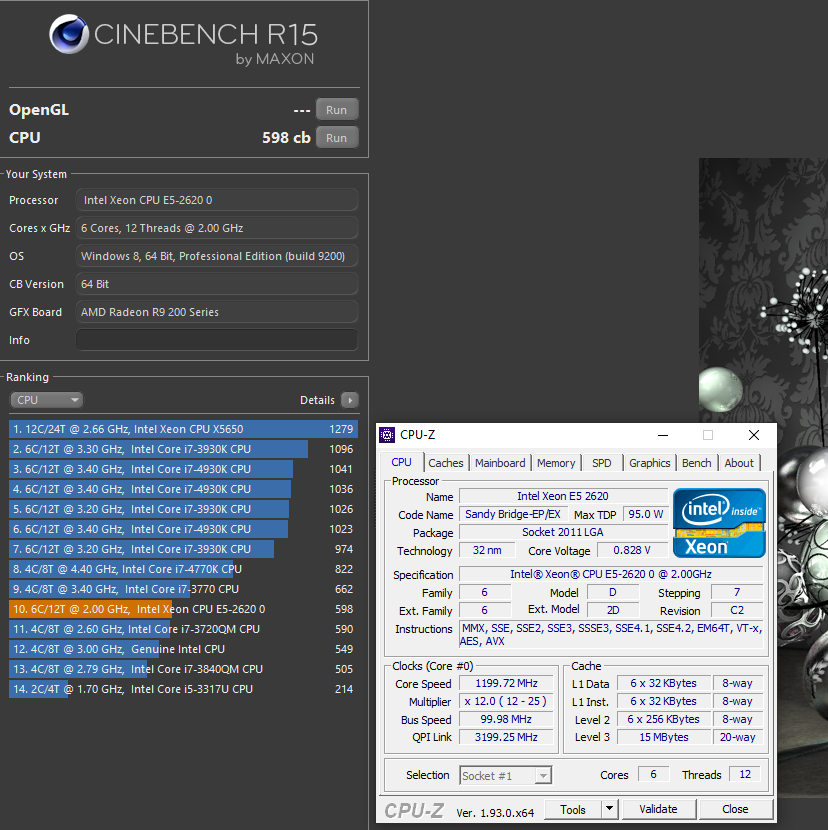Select the i7-3840QM ranking entry

click(183, 669)
